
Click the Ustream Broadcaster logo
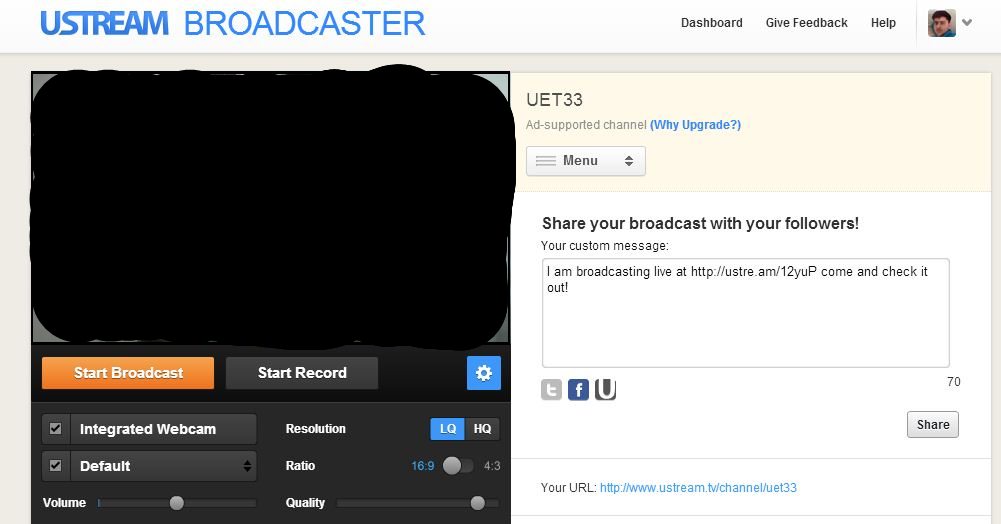(x=232, y=23)
